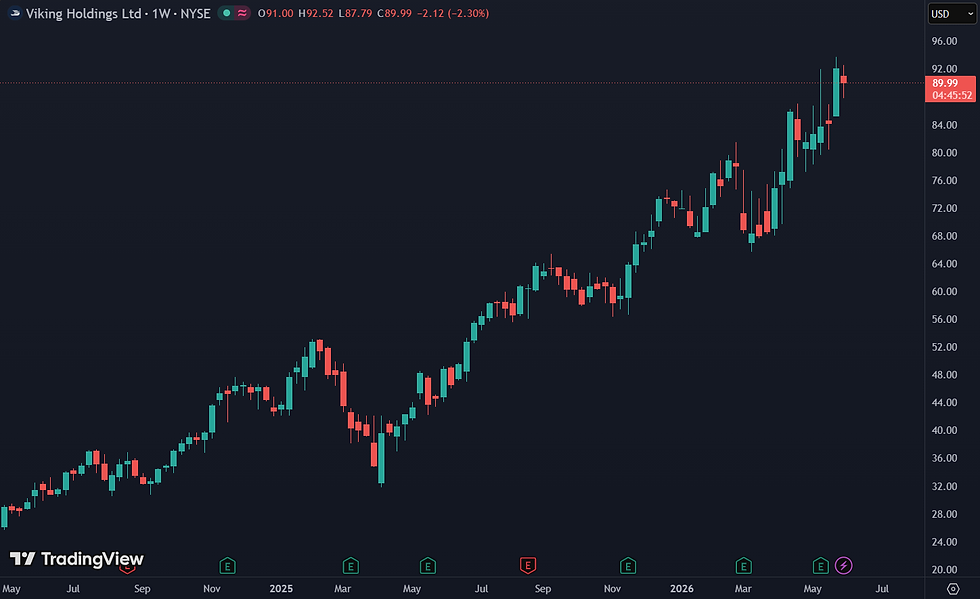Click the high value H92.52
The height and width of the screenshot is (599, 980).
(x=316, y=13)
